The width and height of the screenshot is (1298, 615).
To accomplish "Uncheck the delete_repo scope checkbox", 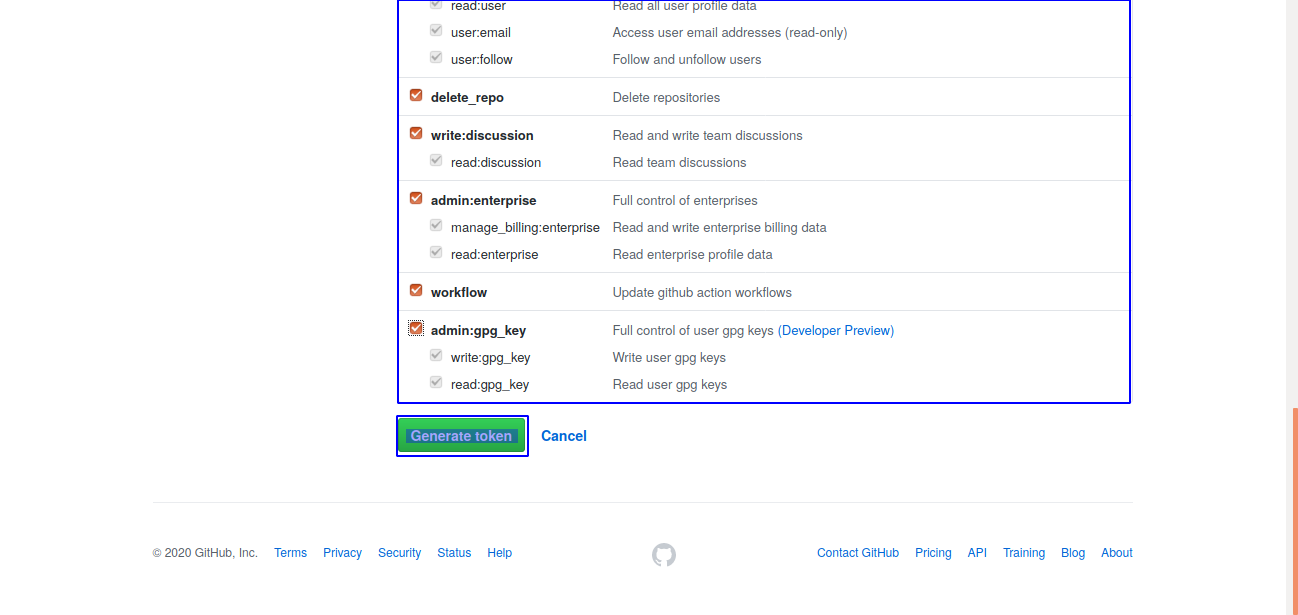I will click(416, 96).
